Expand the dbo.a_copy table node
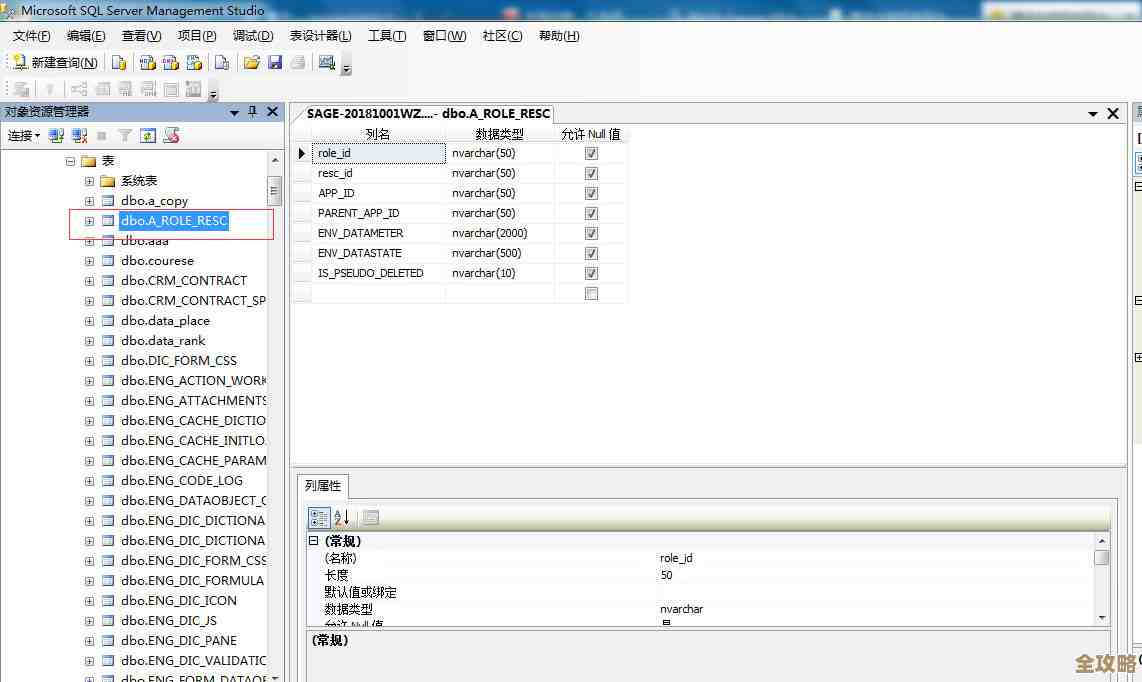 [89, 201]
